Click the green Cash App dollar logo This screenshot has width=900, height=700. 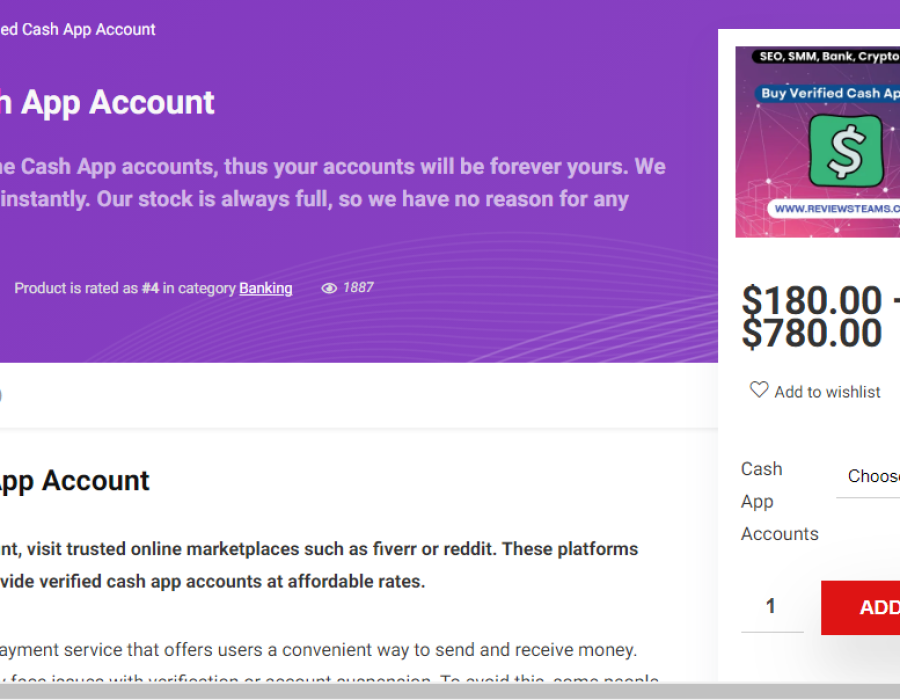pyautogui.click(x=845, y=151)
